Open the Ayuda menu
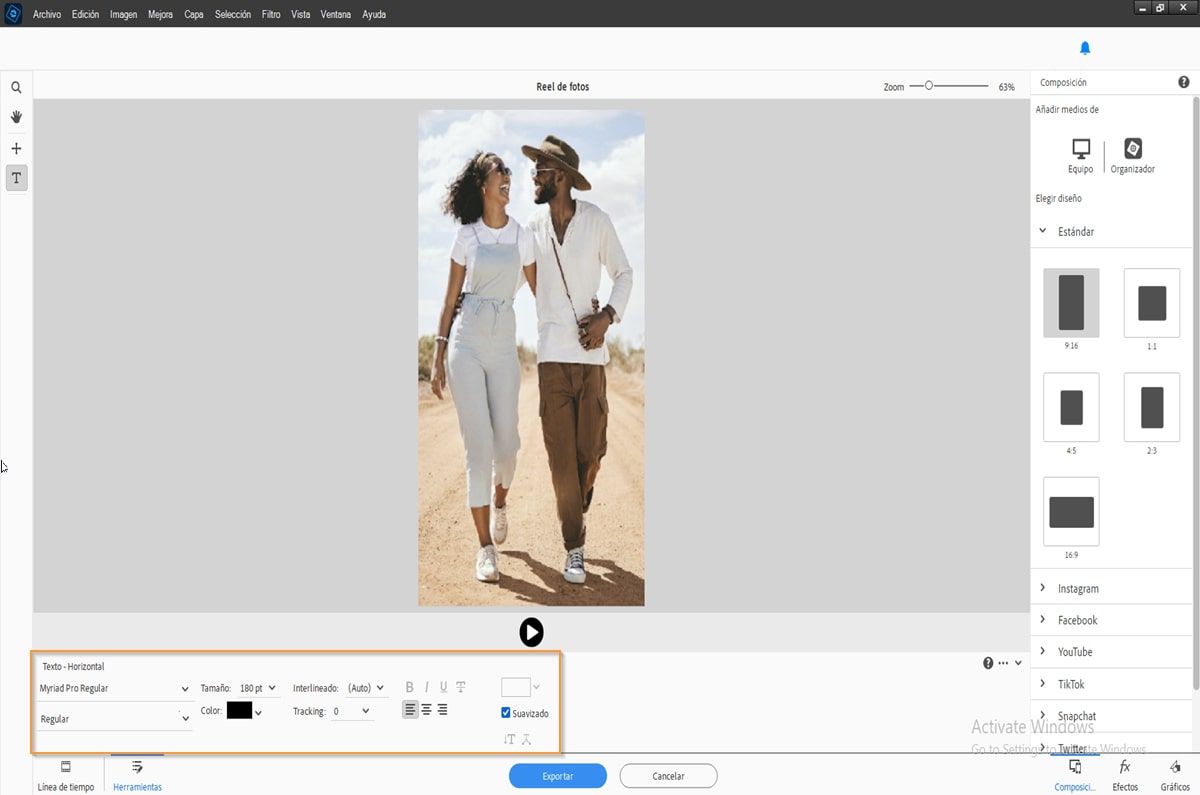 click(x=373, y=15)
